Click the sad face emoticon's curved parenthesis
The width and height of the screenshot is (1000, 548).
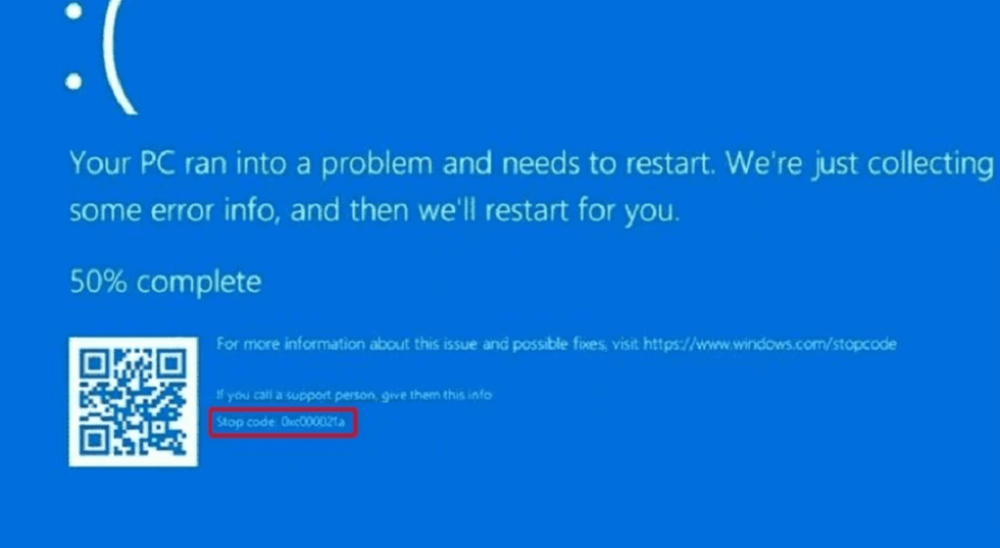click(120, 56)
